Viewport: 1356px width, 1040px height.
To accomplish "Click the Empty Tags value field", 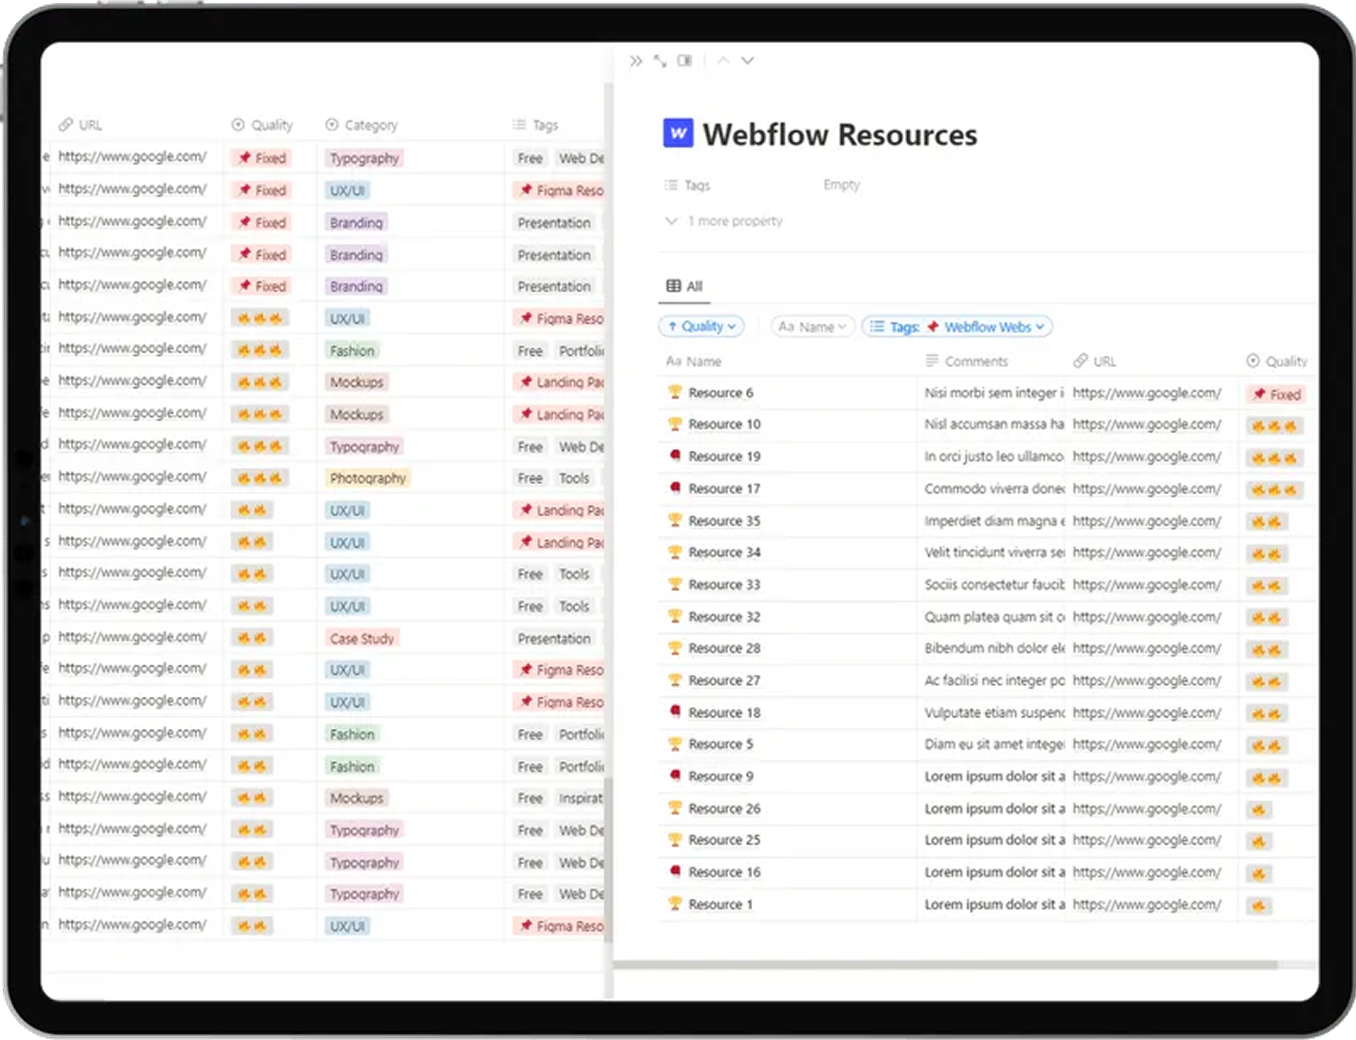I will click(x=842, y=185).
